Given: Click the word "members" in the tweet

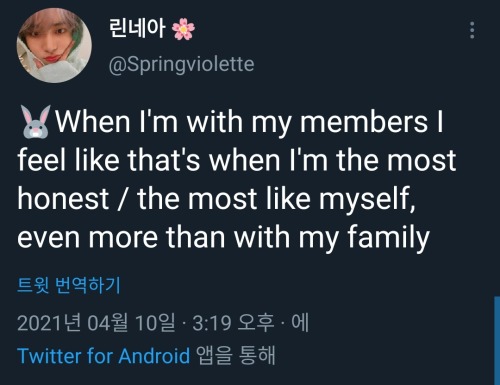Looking at the screenshot, I should point(364,121).
